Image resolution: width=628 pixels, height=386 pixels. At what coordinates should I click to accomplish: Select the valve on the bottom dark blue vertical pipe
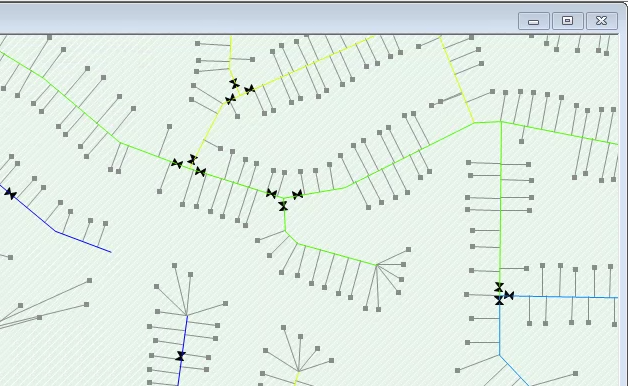coord(180,356)
